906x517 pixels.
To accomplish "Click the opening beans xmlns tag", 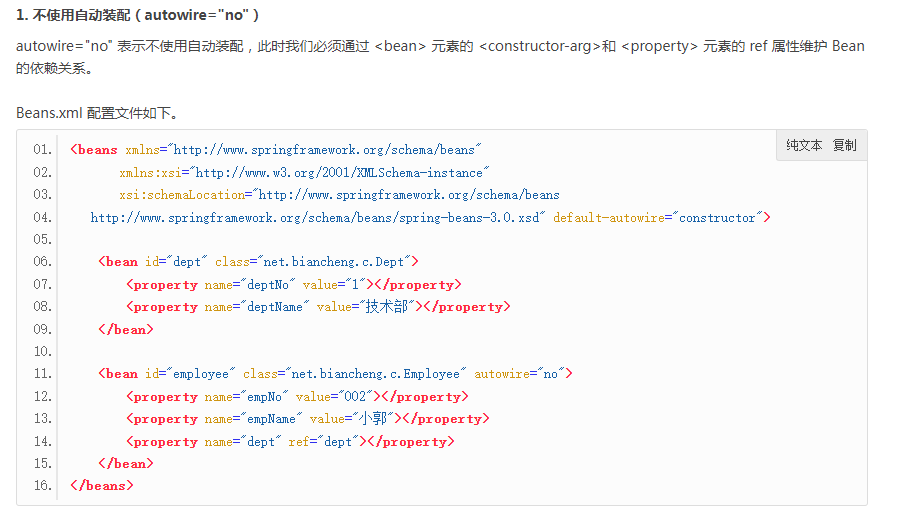I will click(x=95, y=150).
